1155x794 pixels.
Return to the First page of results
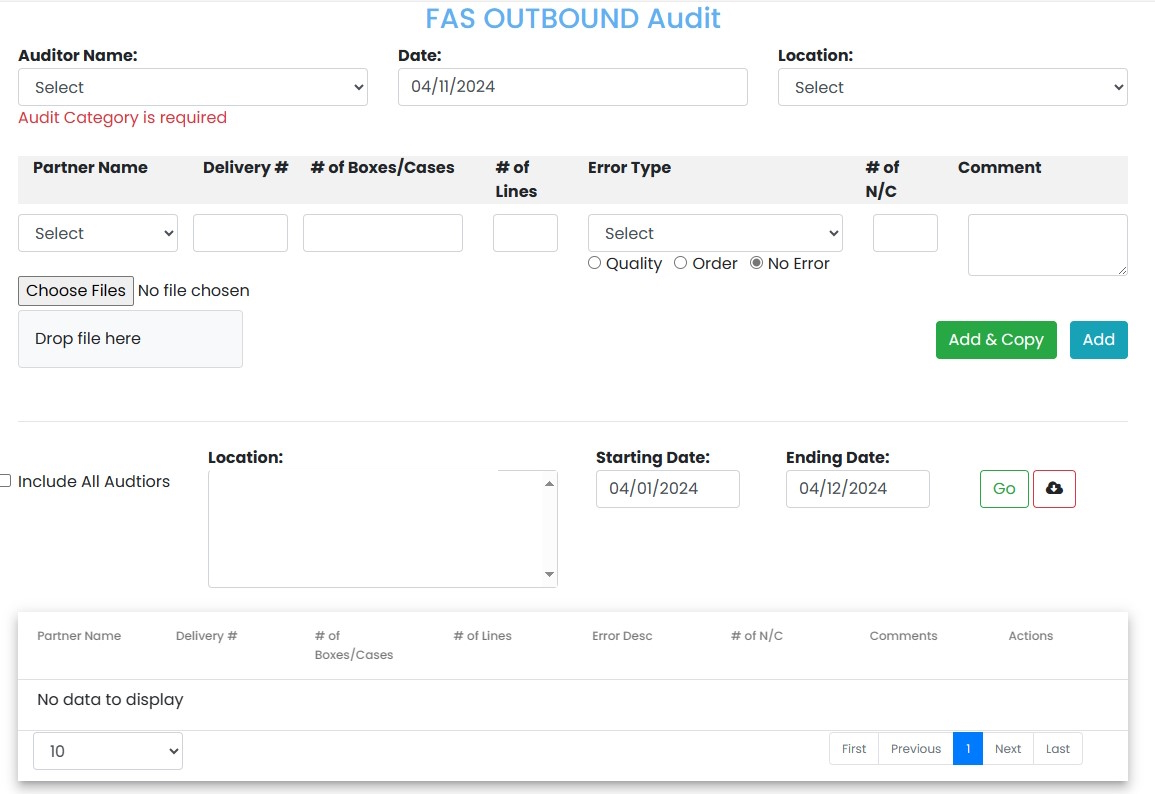click(x=853, y=748)
